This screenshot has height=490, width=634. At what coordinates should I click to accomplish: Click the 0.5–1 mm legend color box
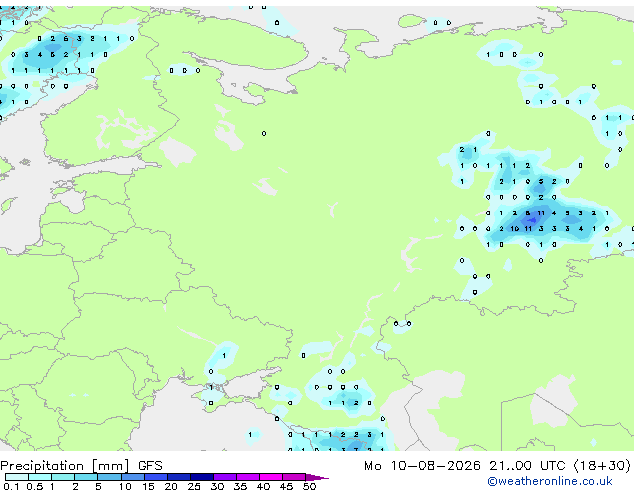coord(40,477)
